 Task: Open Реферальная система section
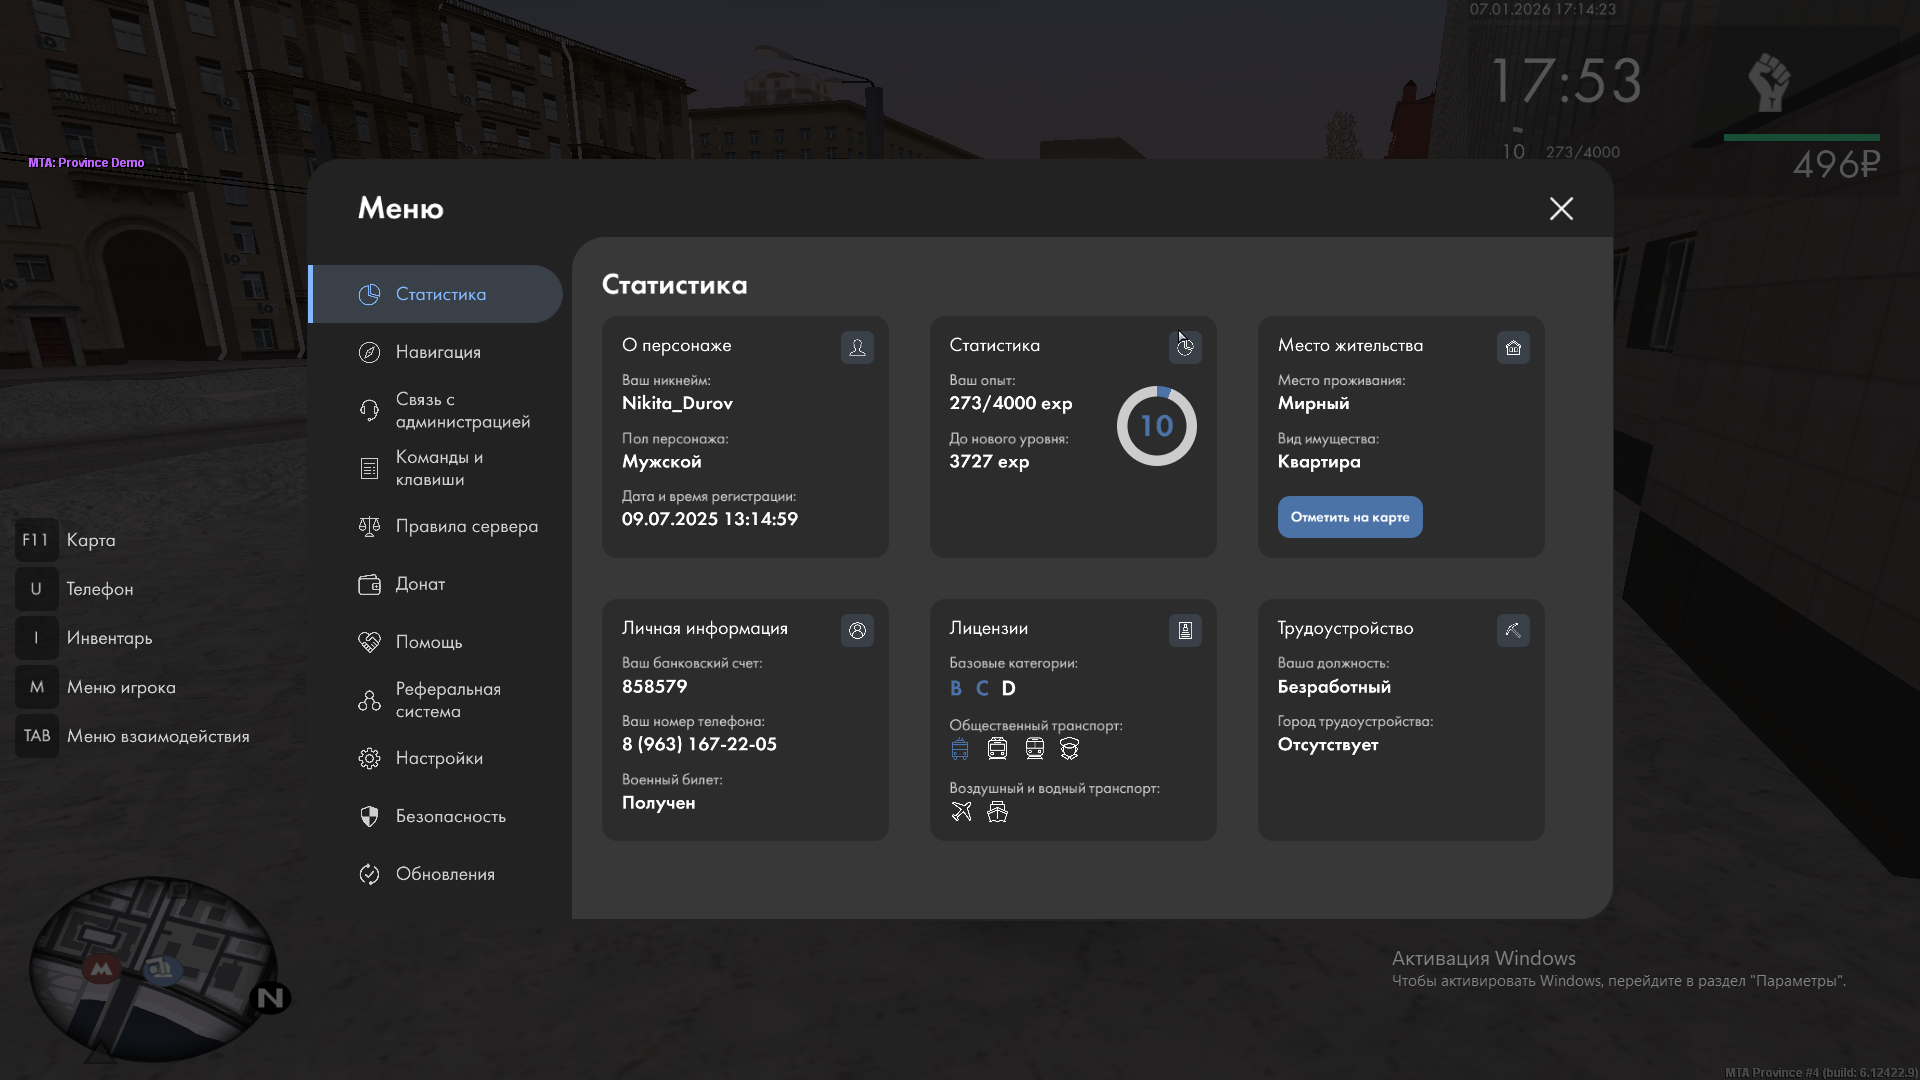point(447,700)
